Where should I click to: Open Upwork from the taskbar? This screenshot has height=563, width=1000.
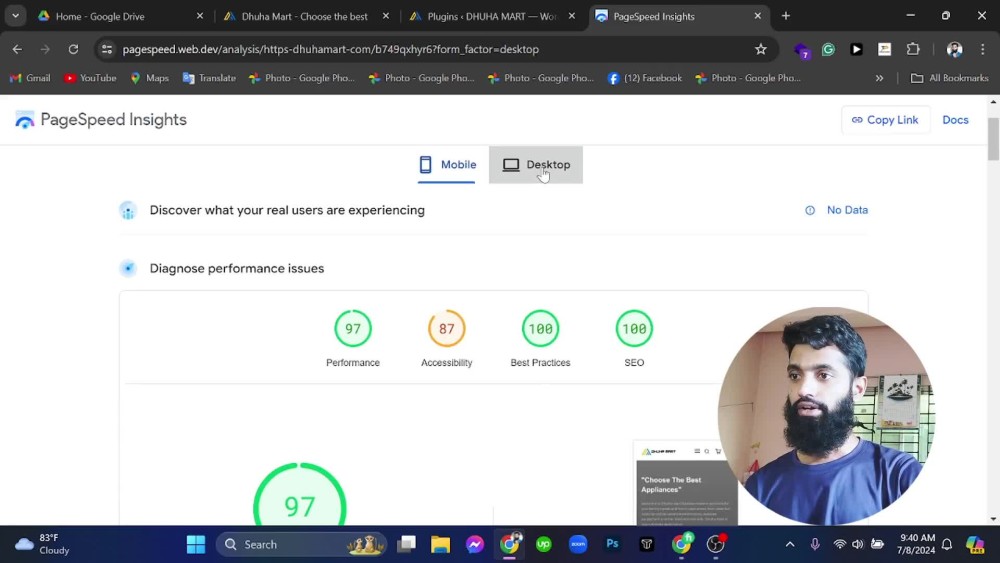click(x=543, y=545)
